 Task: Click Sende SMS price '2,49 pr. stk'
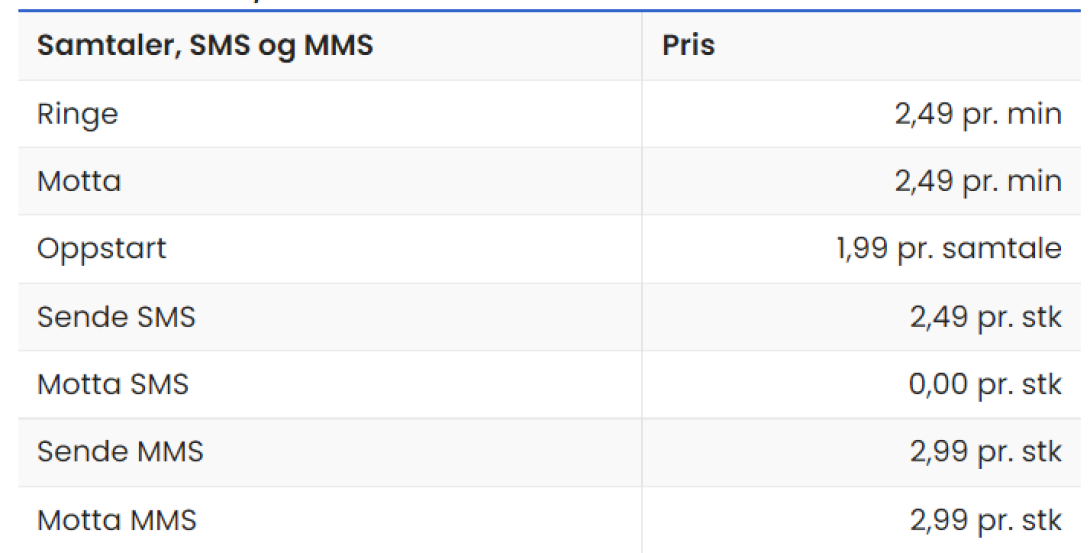[986, 317]
